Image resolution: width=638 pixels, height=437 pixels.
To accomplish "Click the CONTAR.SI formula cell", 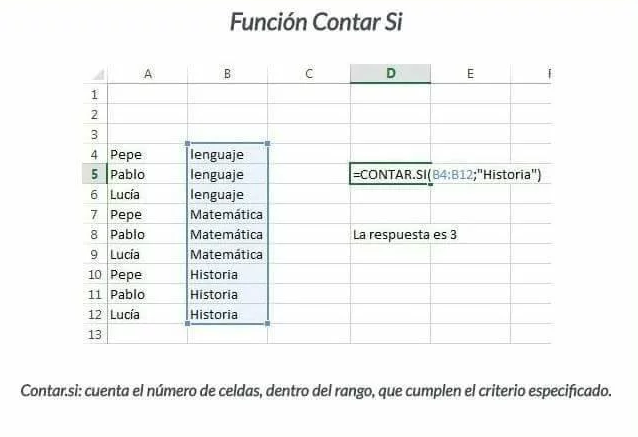I will coord(390,174).
